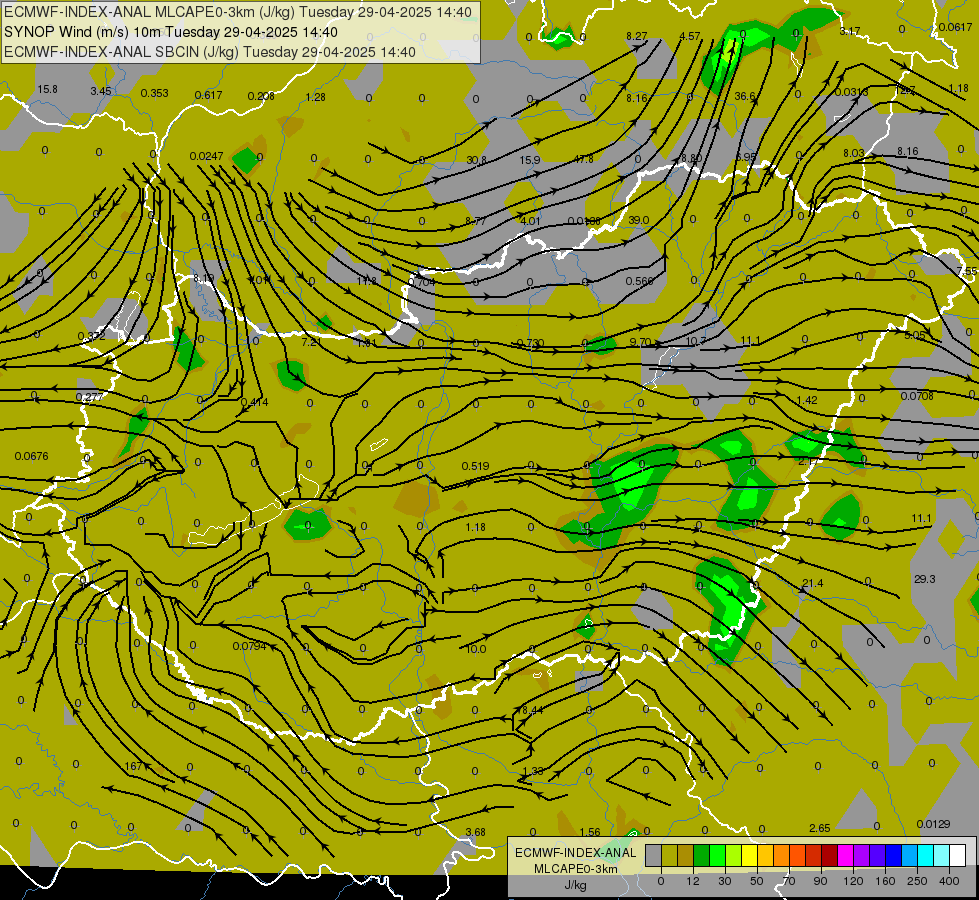This screenshot has height=900, width=979.
Task: Click the 'ECMWF-INDEX-ANAL' line in the legend box
Action: (x=576, y=853)
